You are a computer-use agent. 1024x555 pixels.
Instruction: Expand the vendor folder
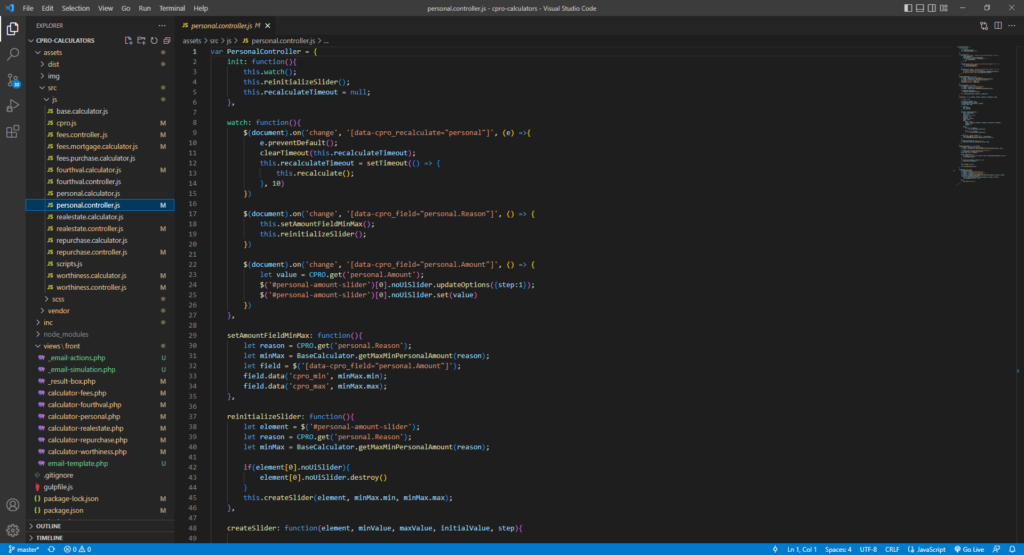42,311
